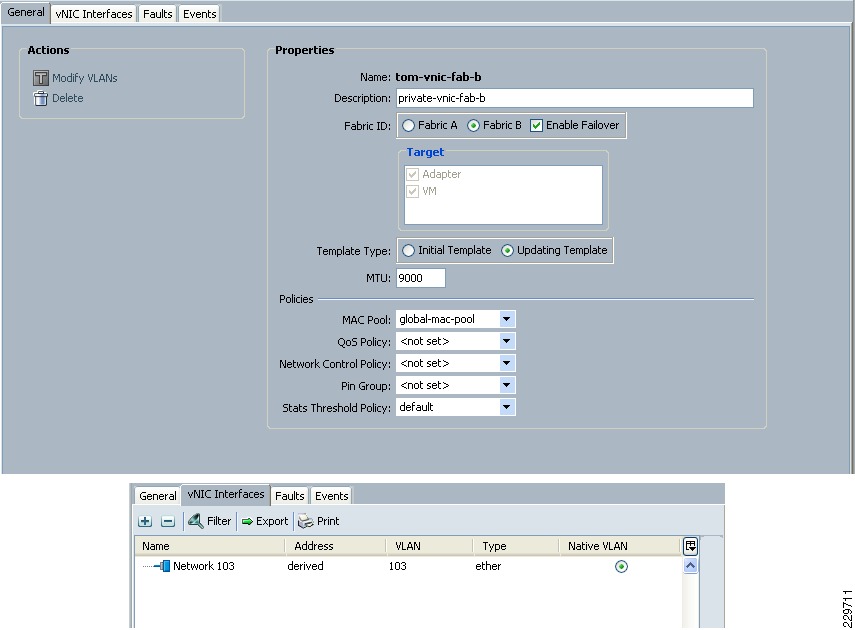This screenshot has width=855, height=630.
Task: Switch to General tab in lower panel
Action: coord(158,496)
